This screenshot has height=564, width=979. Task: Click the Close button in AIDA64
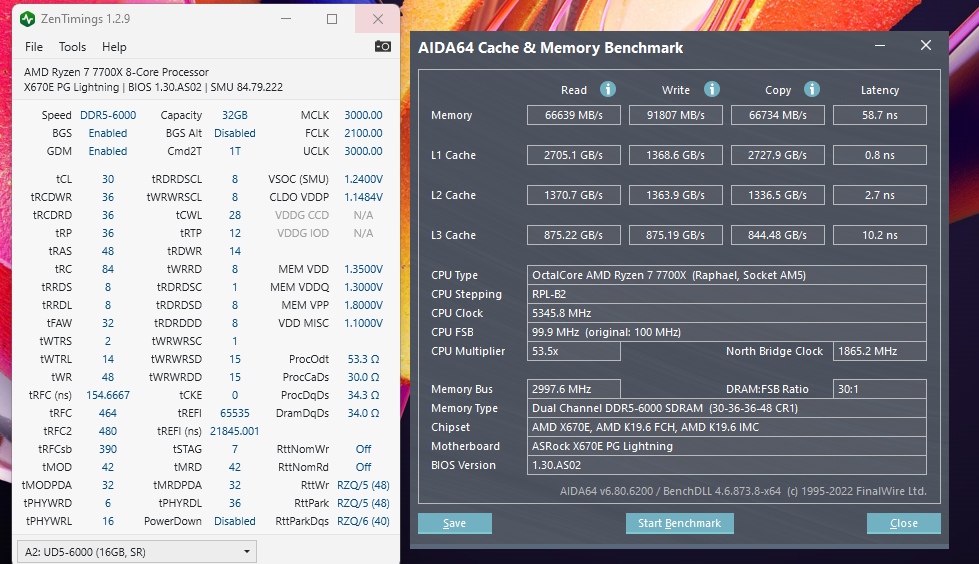903,523
